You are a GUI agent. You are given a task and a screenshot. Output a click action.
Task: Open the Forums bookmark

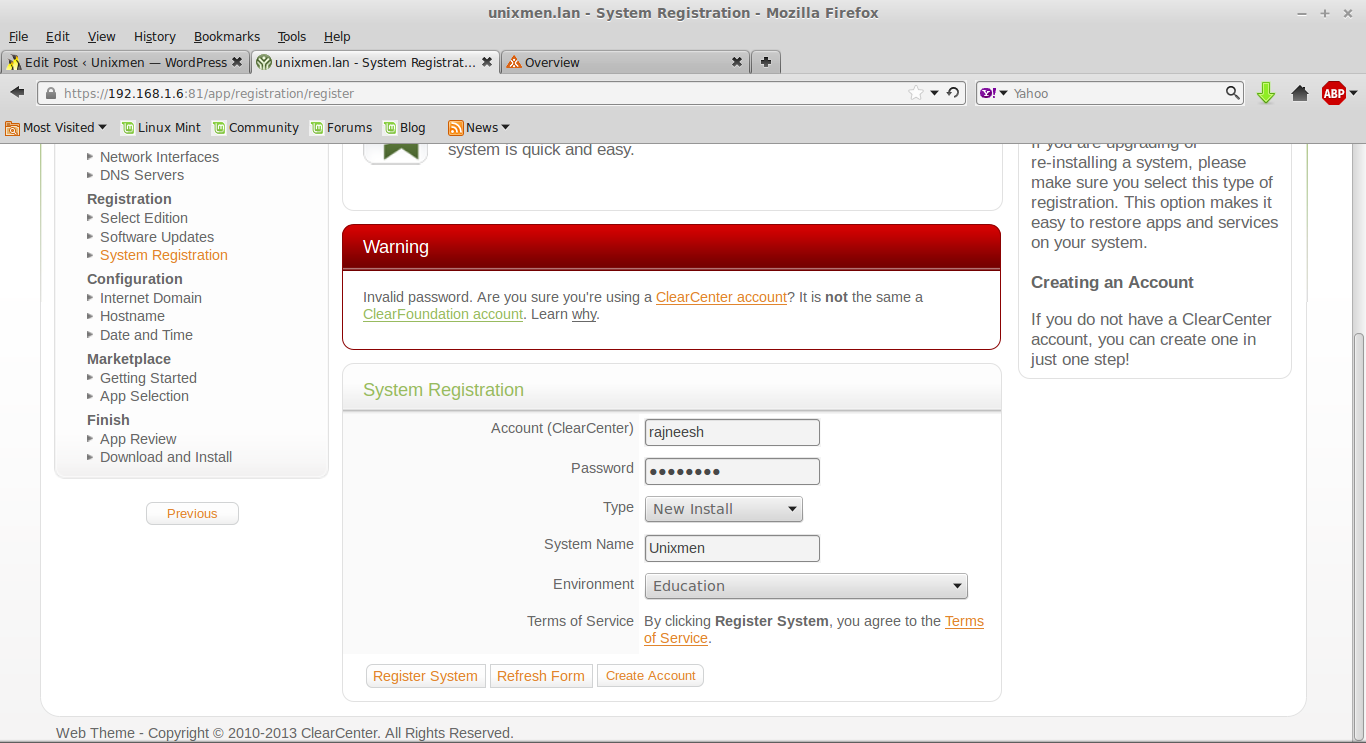340,127
